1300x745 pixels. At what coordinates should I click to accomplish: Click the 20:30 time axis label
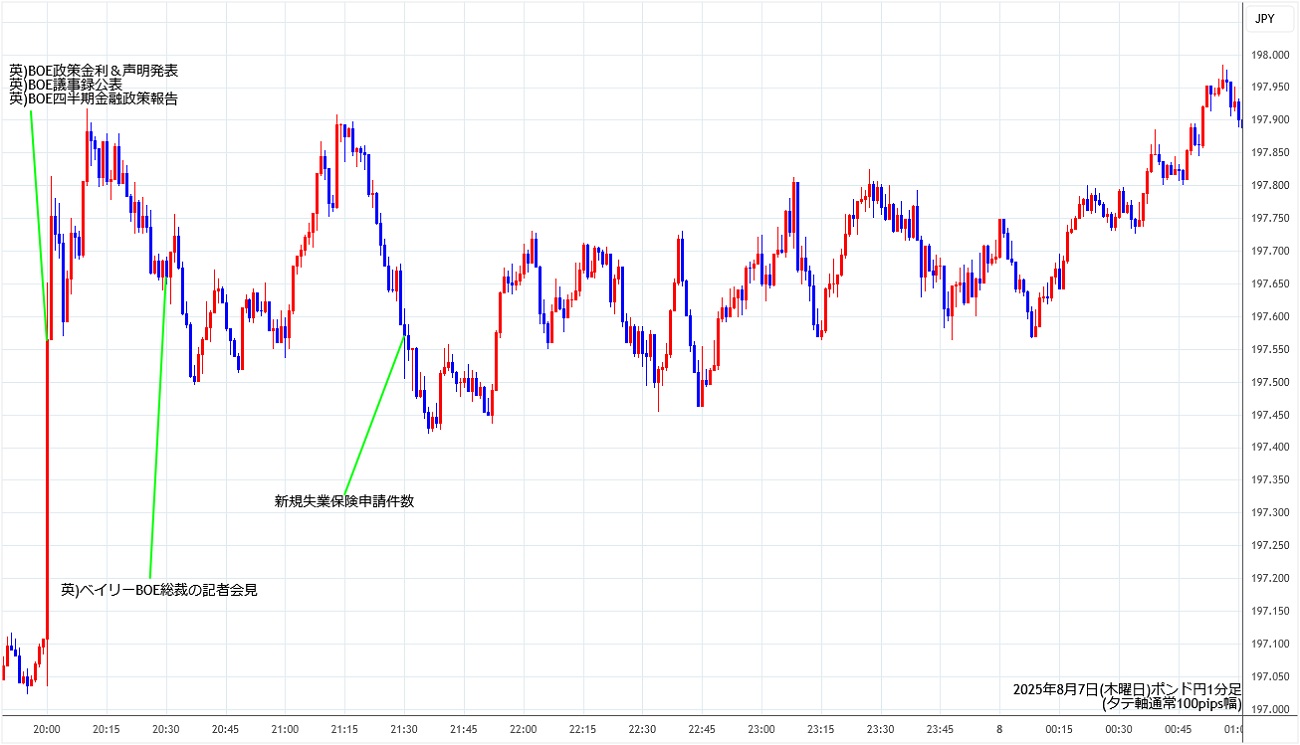coord(166,729)
